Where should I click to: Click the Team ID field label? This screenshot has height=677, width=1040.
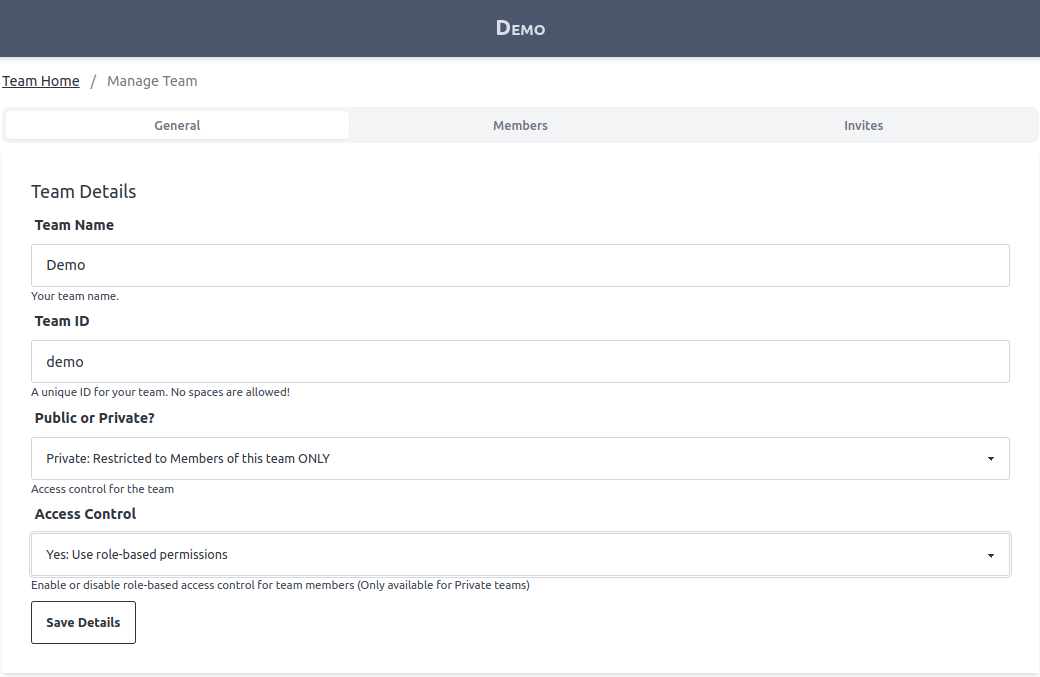62,321
